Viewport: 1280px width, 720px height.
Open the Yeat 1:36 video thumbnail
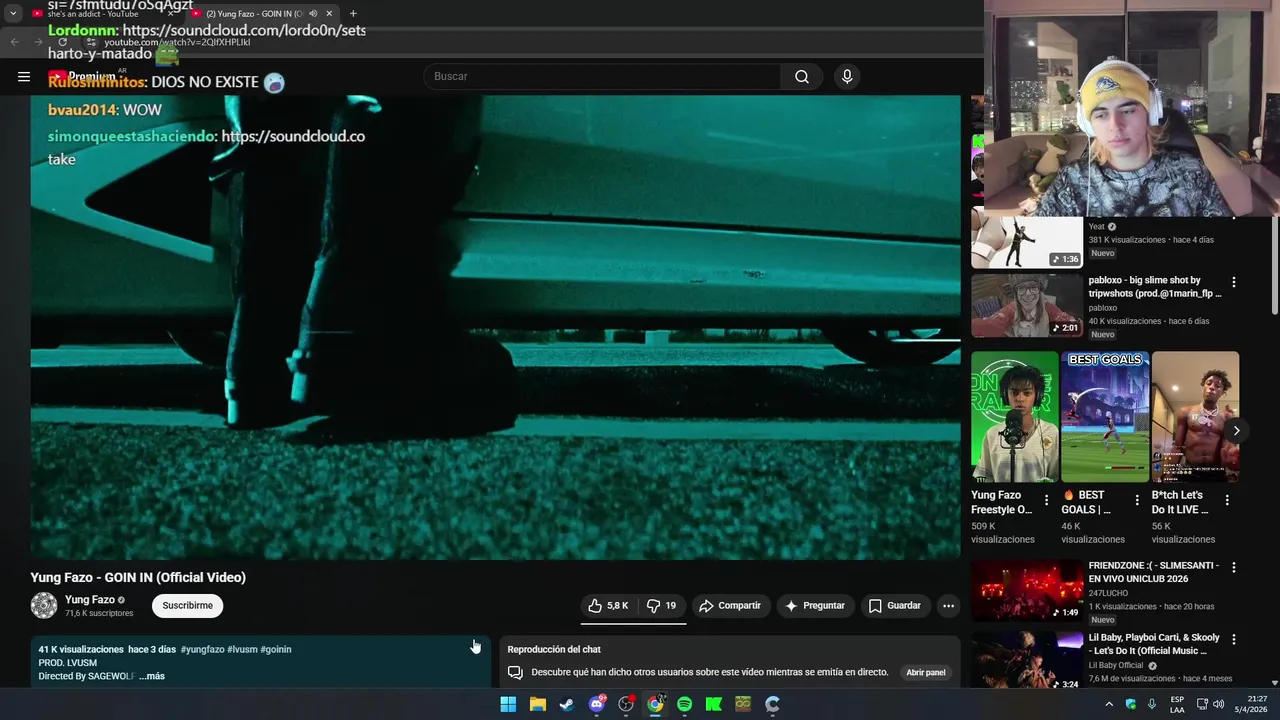coord(1026,242)
